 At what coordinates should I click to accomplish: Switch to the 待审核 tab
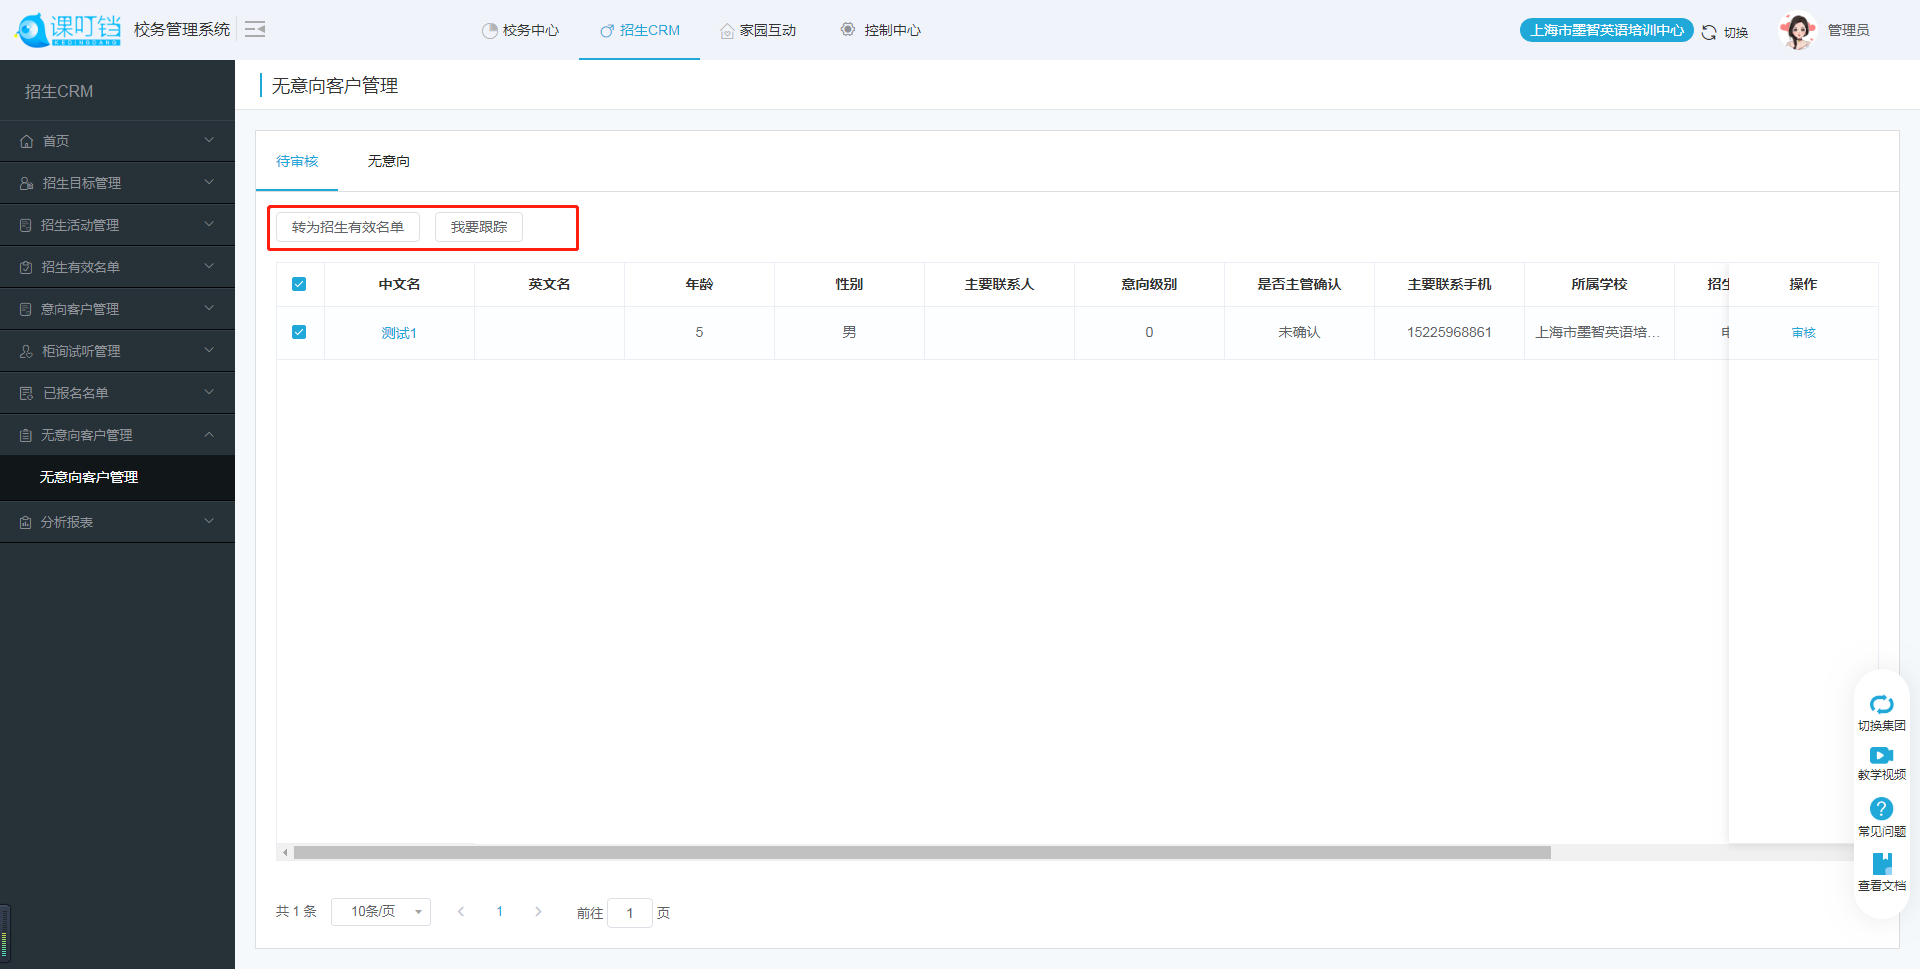tap(297, 161)
